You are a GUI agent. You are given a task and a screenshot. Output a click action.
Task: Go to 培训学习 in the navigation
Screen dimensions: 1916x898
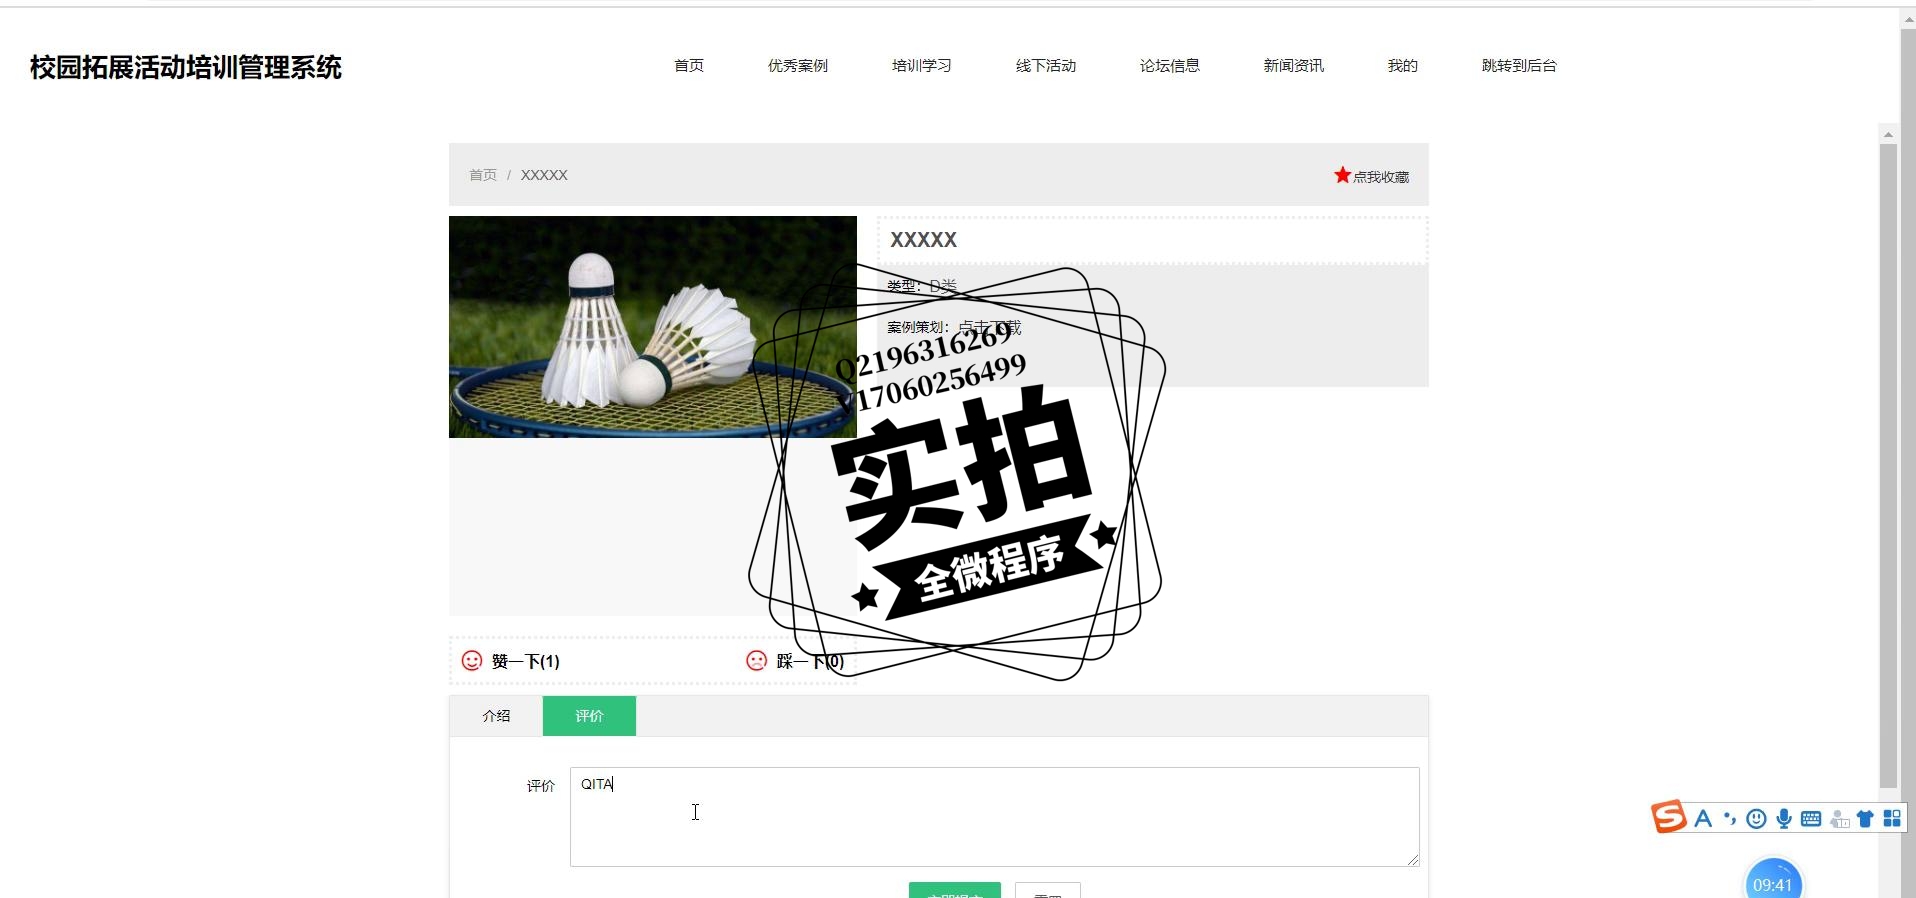pyautogui.click(x=922, y=66)
